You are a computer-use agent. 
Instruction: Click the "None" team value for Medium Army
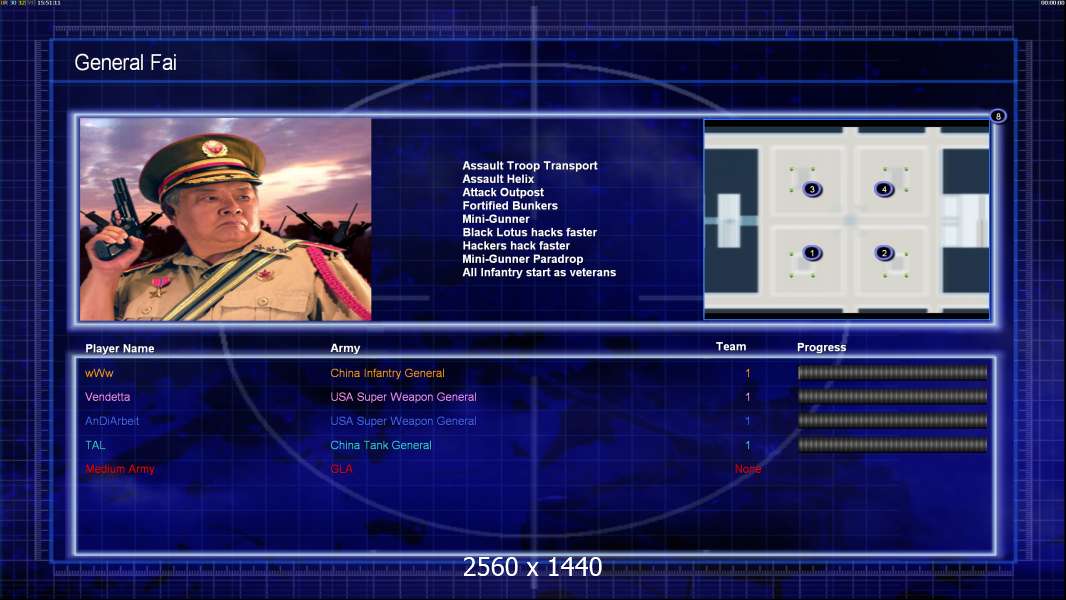748,469
